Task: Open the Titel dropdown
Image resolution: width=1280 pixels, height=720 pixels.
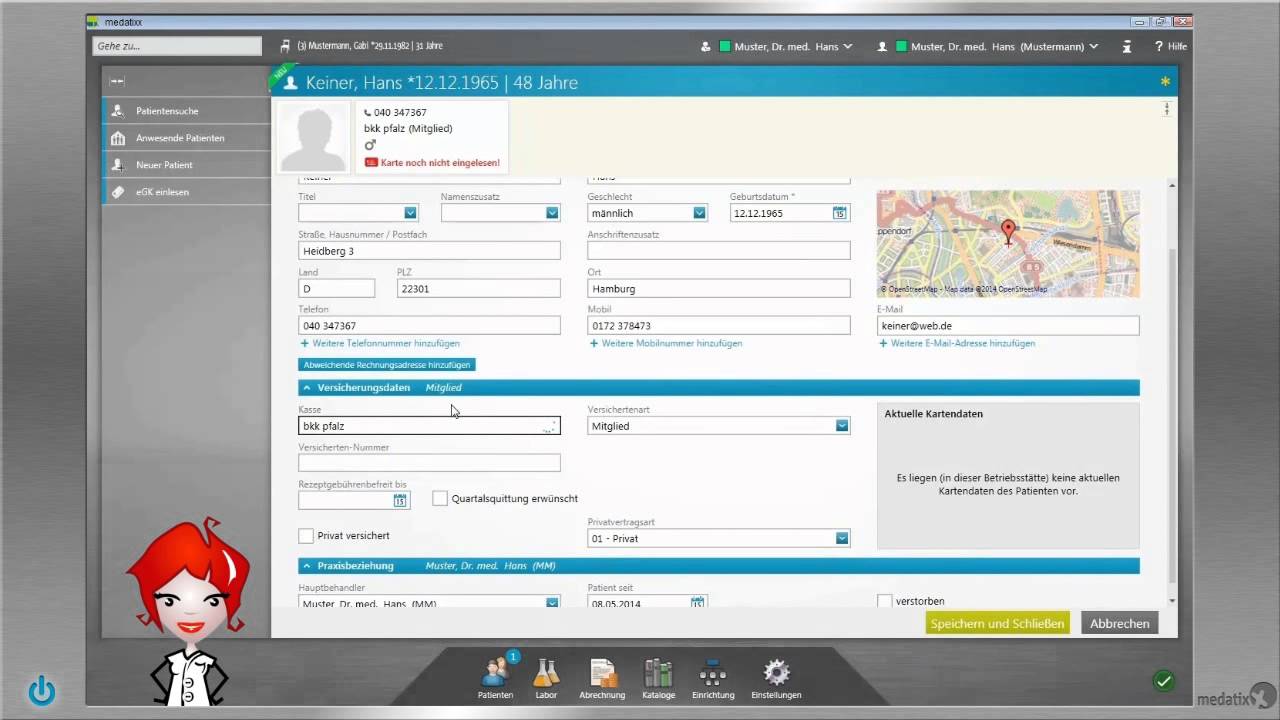Action: pos(410,213)
